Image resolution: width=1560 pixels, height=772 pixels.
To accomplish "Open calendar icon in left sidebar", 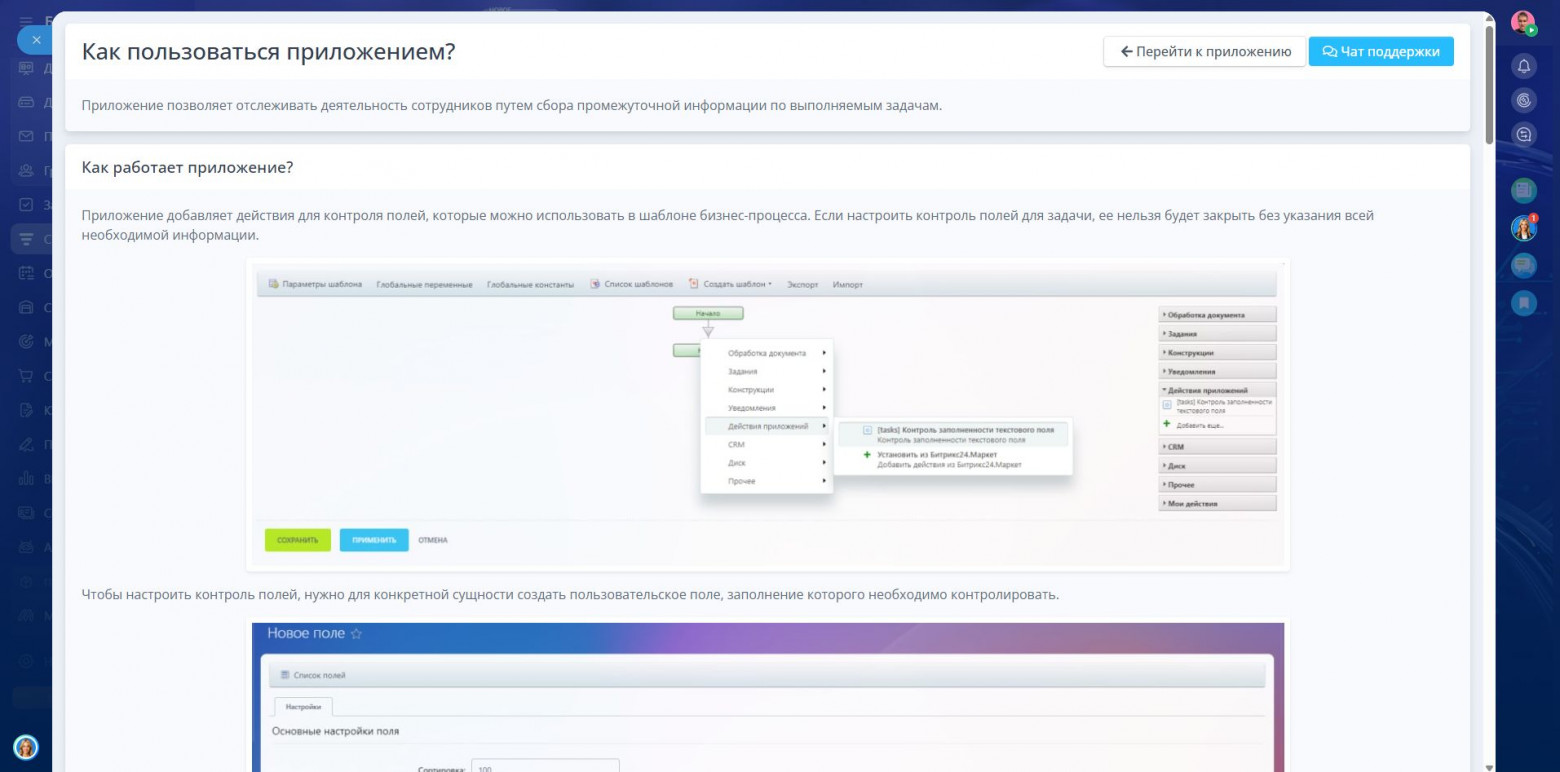I will (26, 273).
